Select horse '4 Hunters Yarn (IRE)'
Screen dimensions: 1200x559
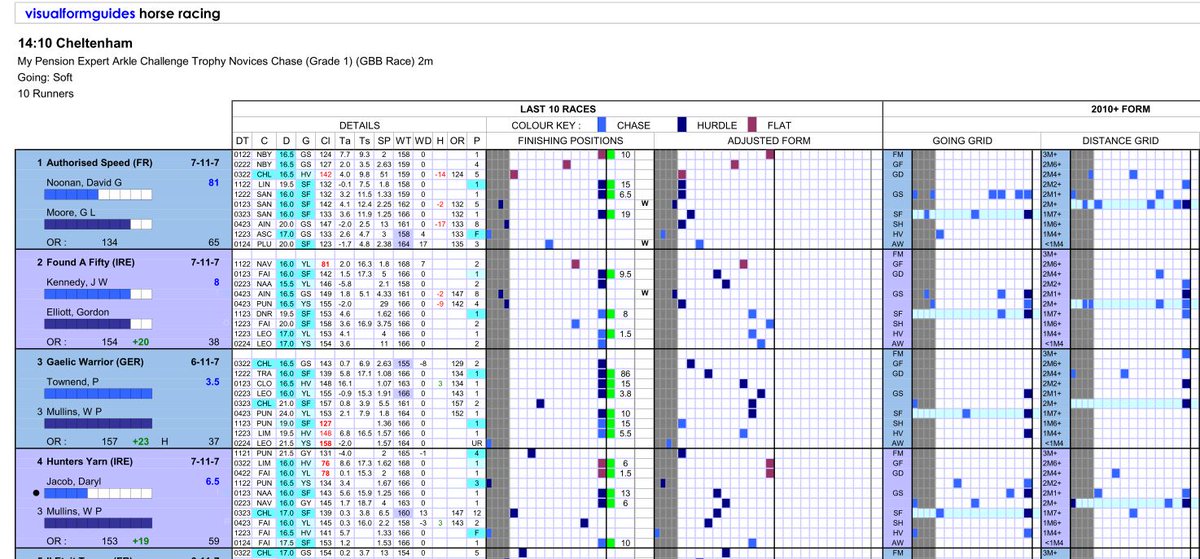tap(83, 462)
